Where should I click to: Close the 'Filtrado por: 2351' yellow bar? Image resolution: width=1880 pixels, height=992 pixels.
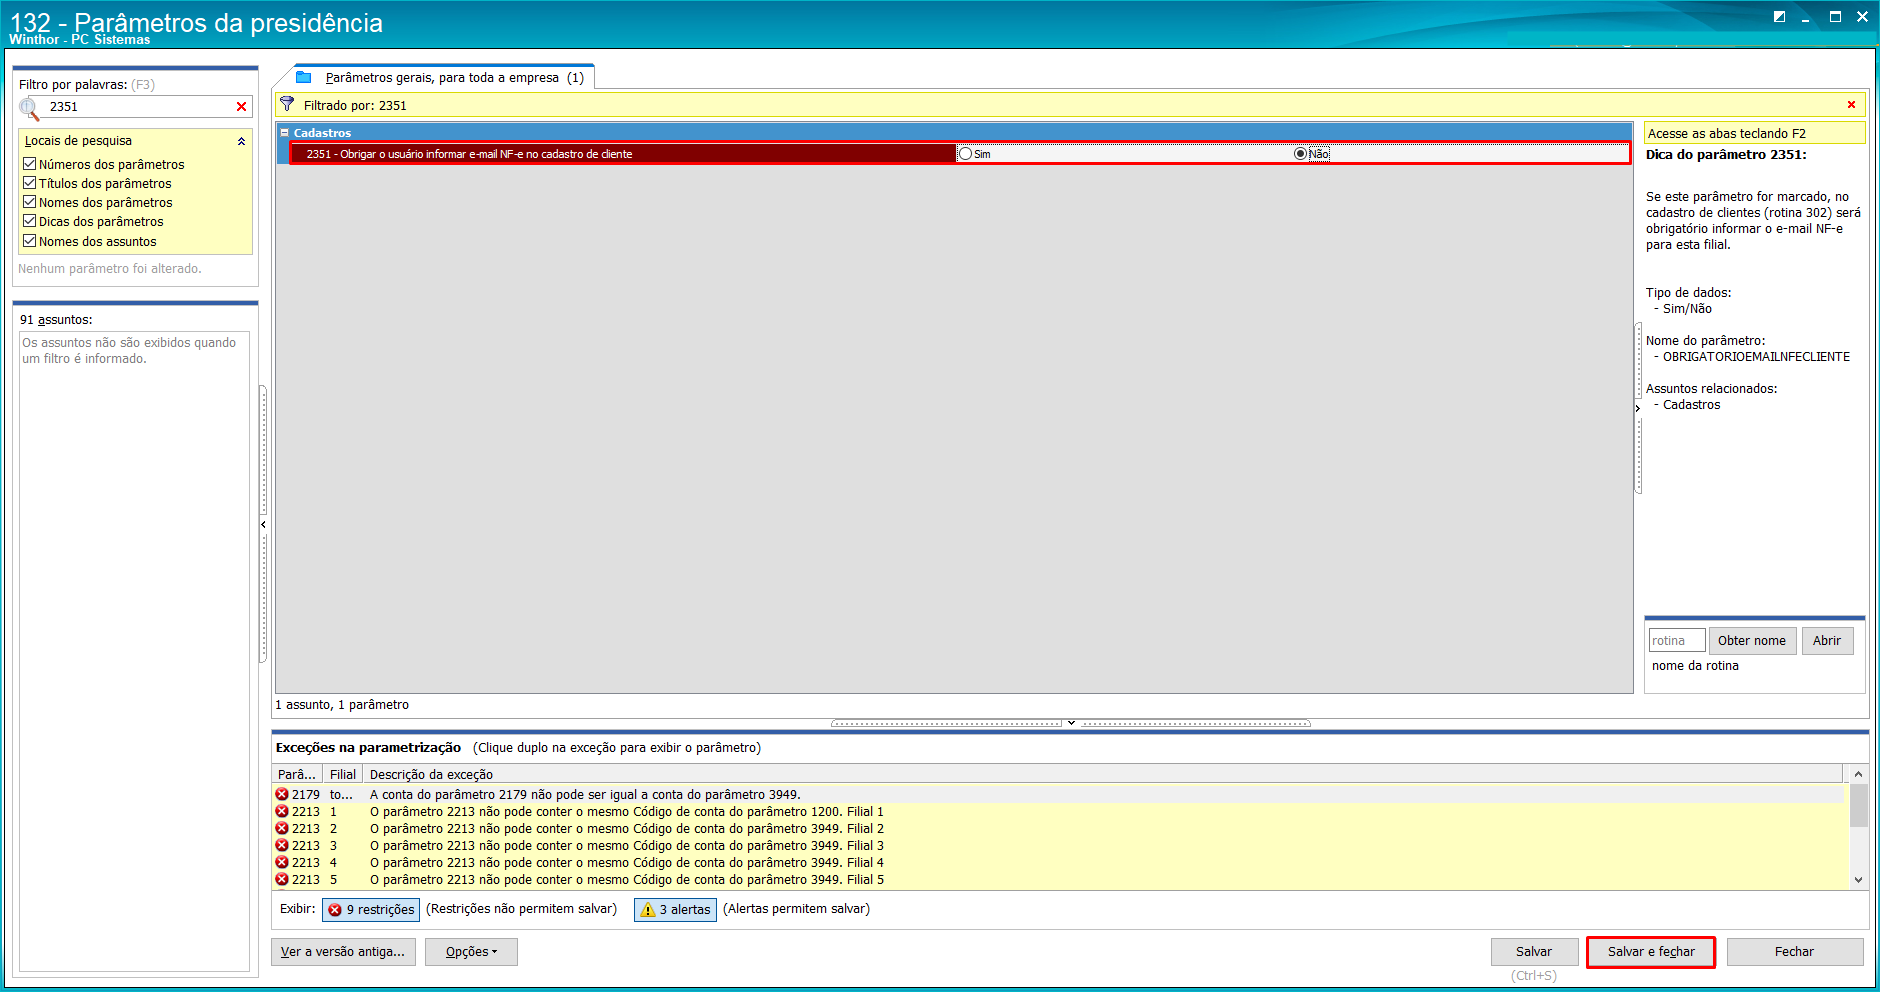[1851, 105]
